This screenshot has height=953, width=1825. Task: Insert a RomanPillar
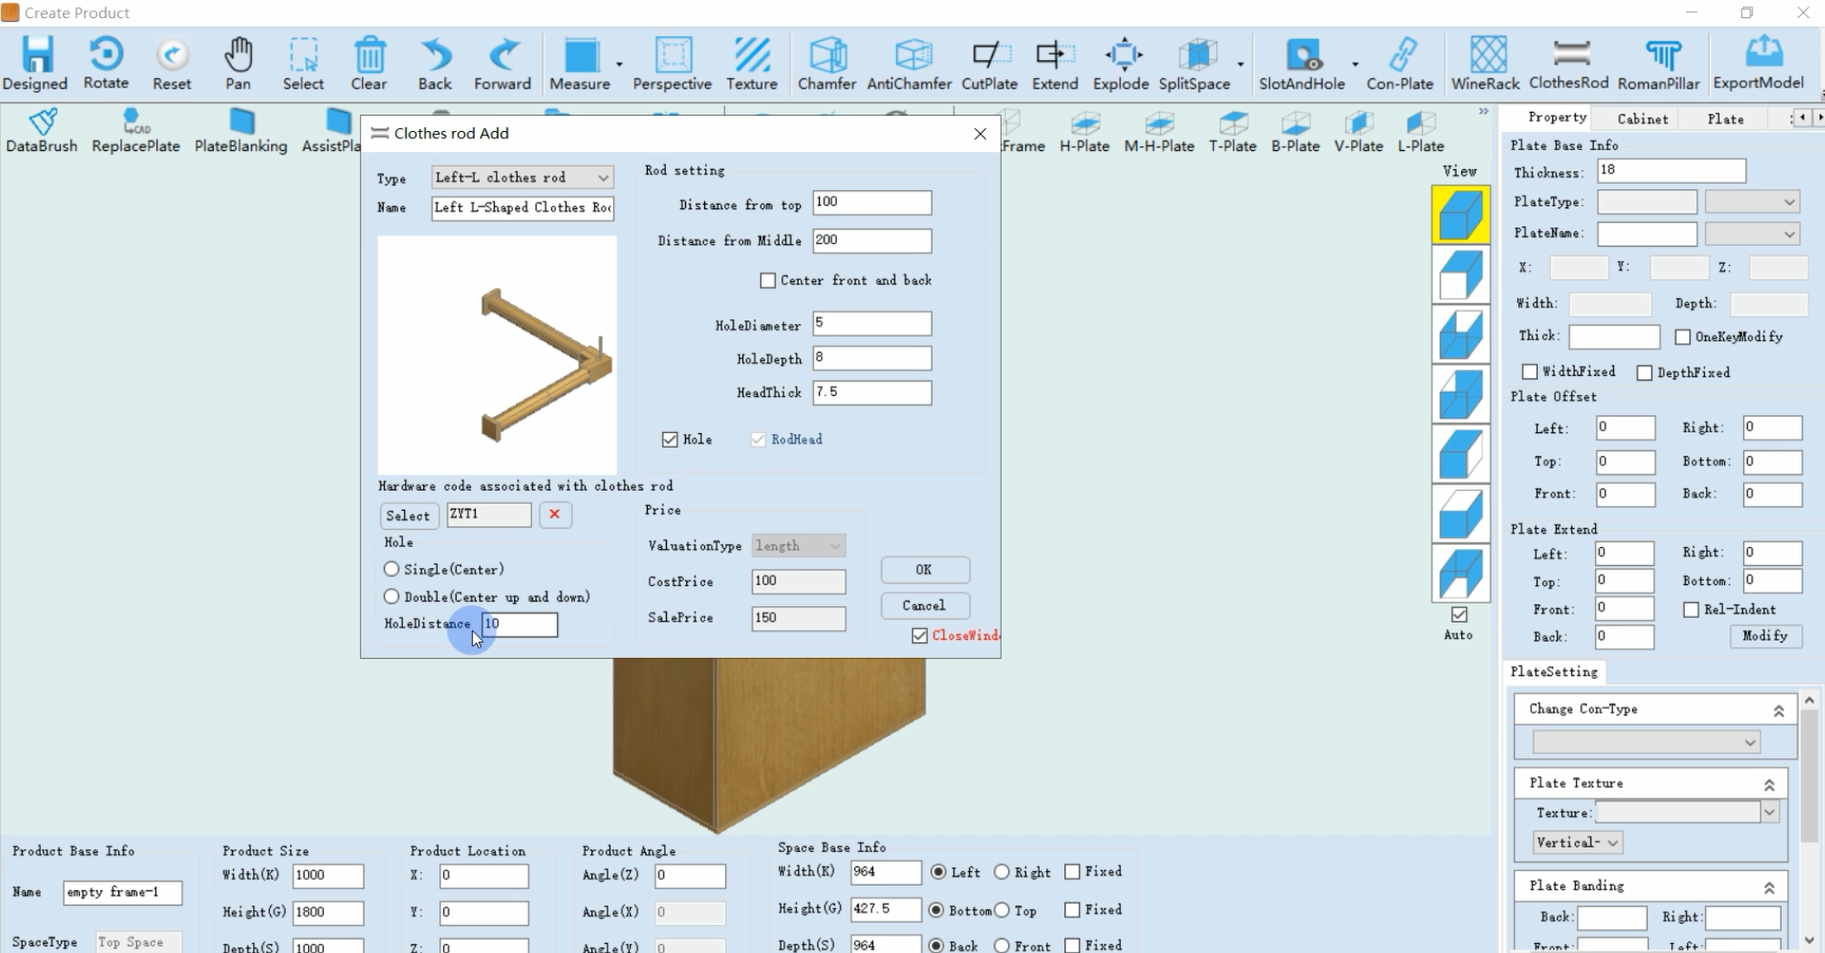tap(1659, 63)
